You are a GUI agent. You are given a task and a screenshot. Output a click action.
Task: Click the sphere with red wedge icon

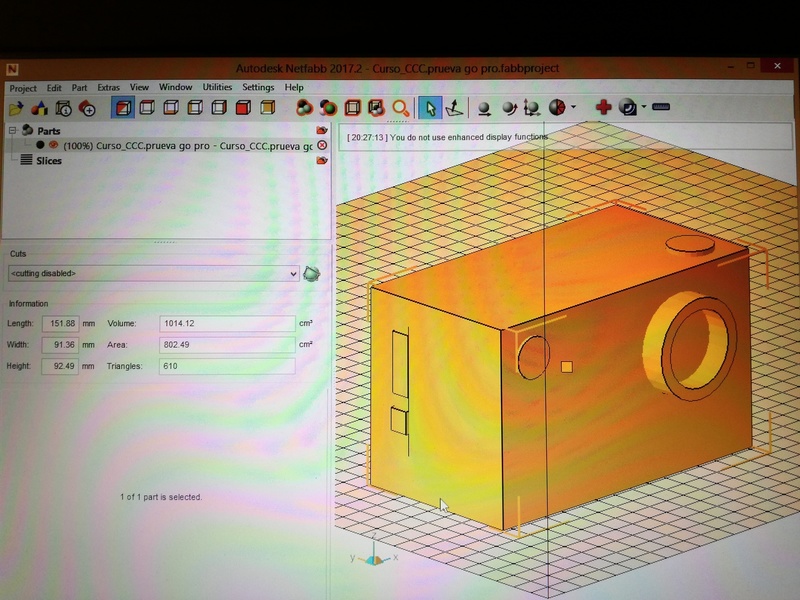pos(557,107)
